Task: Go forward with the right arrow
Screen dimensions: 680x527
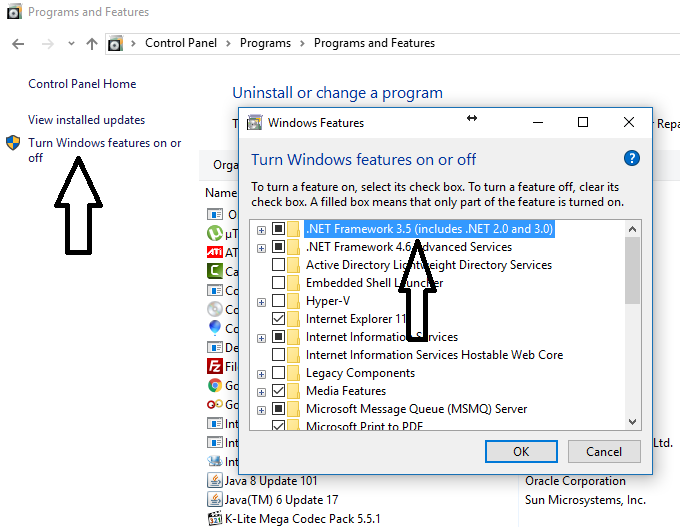Action: point(47,44)
